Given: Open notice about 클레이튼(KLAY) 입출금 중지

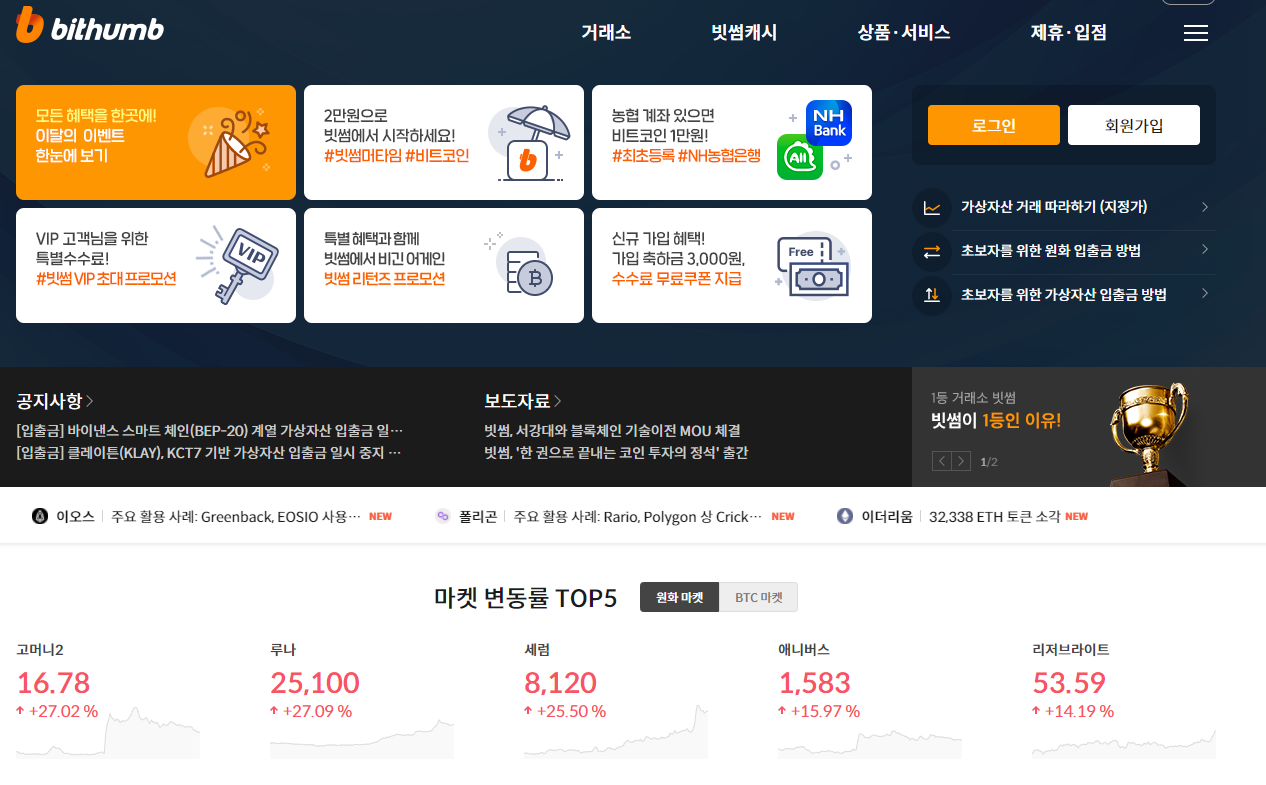Looking at the screenshot, I should click(x=209, y=453).
